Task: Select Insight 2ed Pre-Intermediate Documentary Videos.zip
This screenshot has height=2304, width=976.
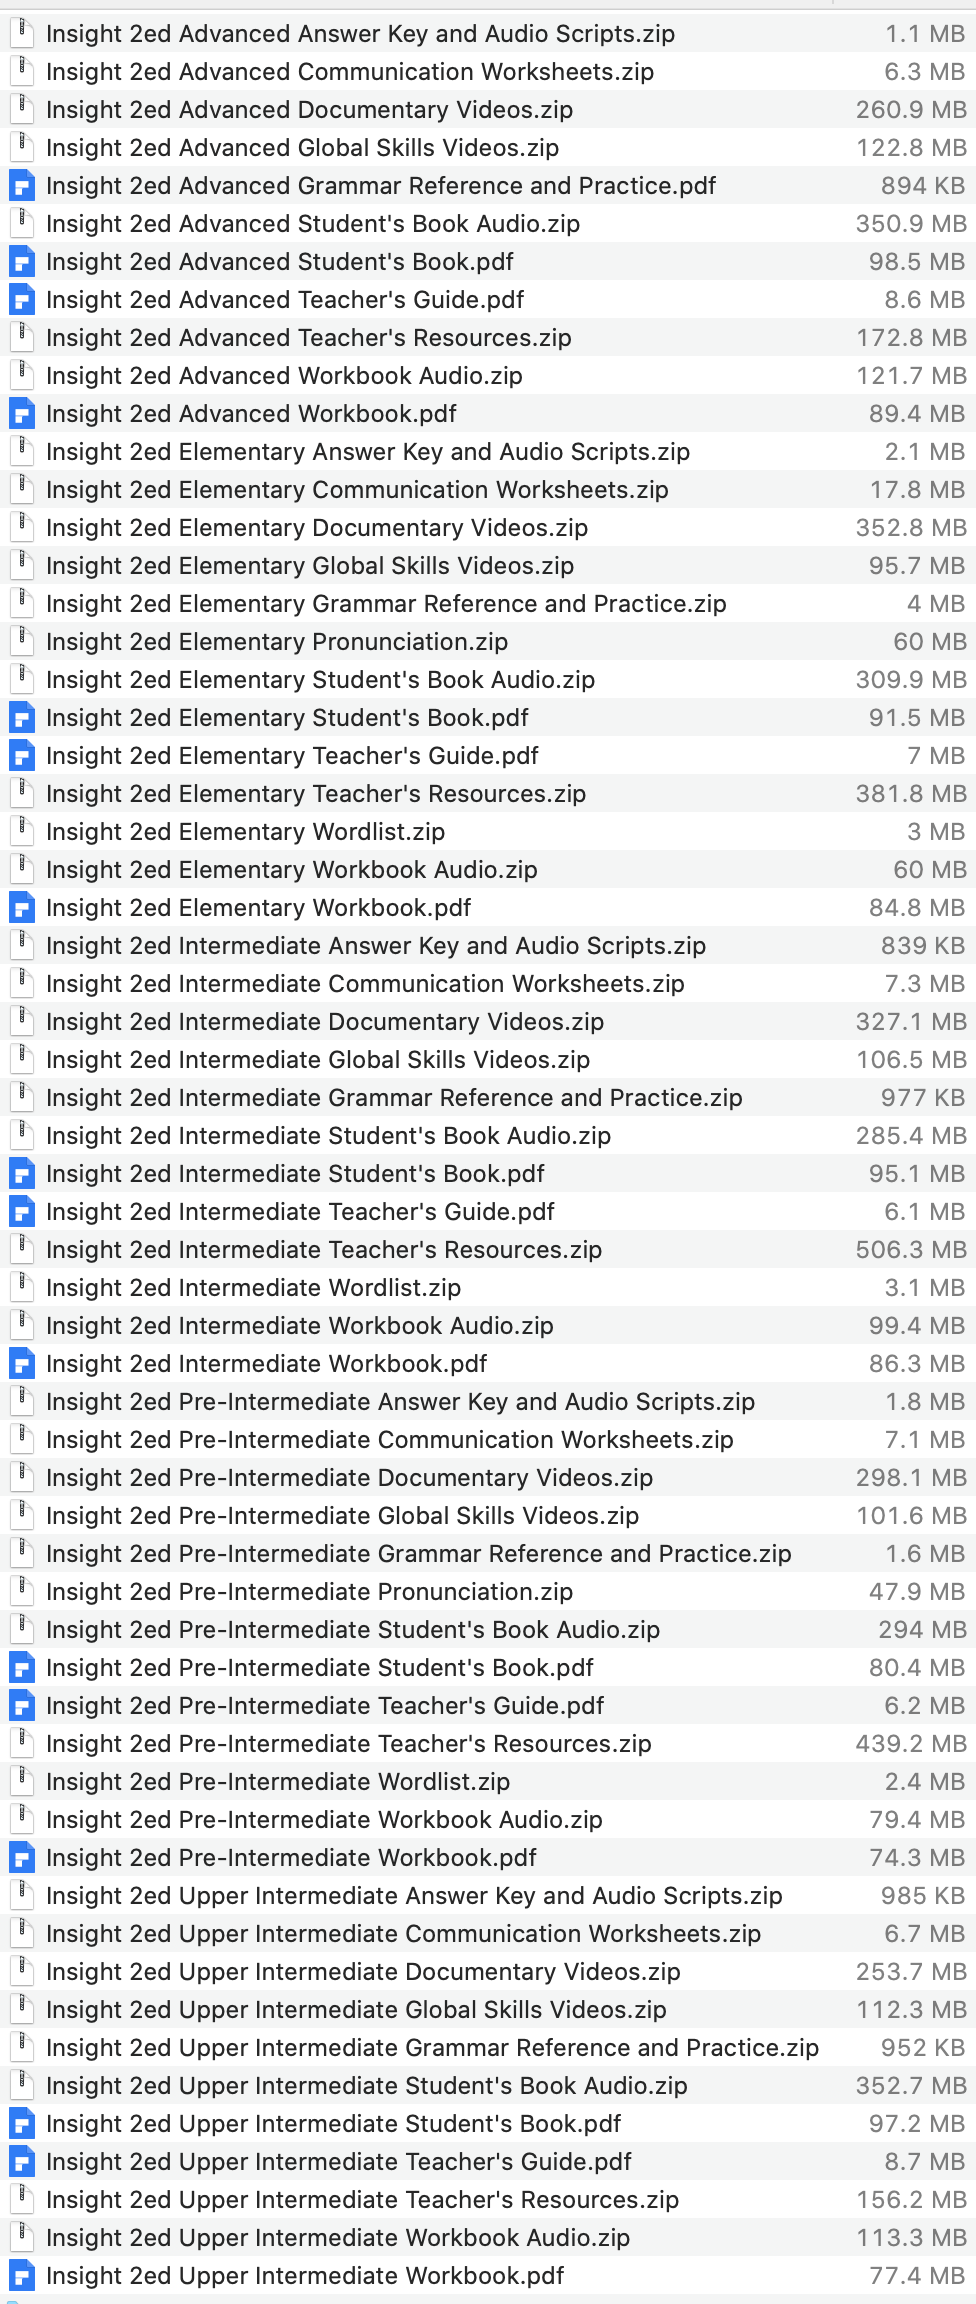Action: click(x=488, y=1477)
